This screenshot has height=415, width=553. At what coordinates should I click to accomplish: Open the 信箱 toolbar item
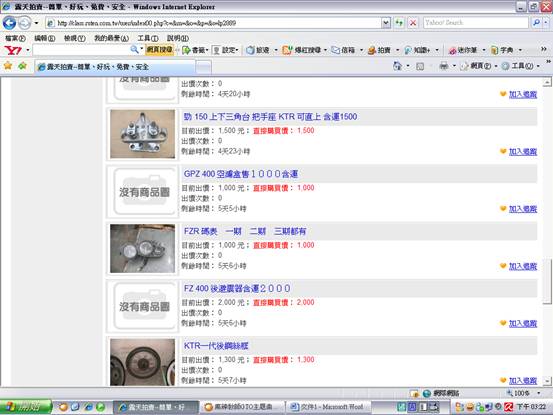[x=344, y=50]
